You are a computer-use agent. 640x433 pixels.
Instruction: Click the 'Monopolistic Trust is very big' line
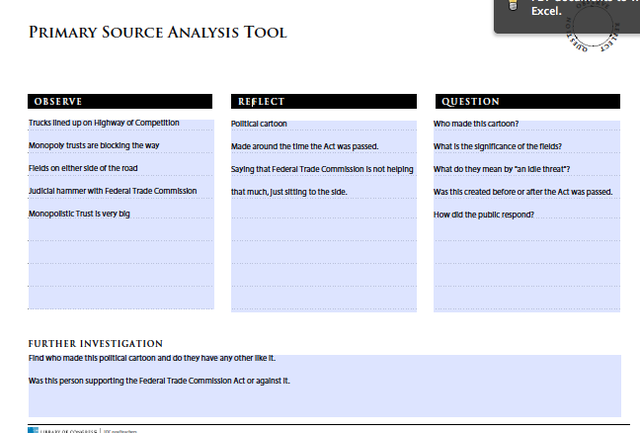pyautogui.click(x=79, y=214)
